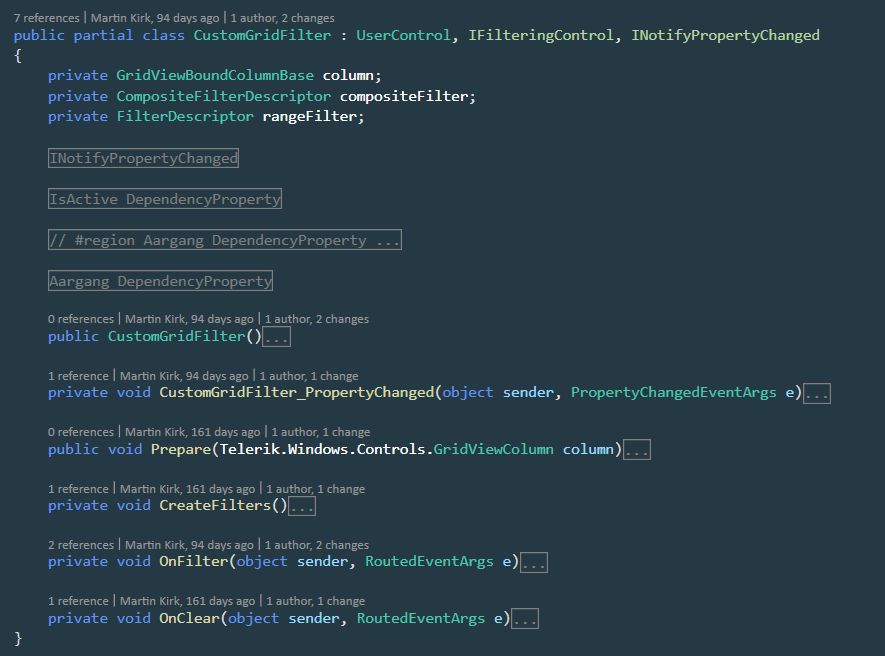Viewport: 885px width, 656px height.
Task: Click the CustomGridFilter_PropertyChanged method name
Action: (x=296, y=392)
